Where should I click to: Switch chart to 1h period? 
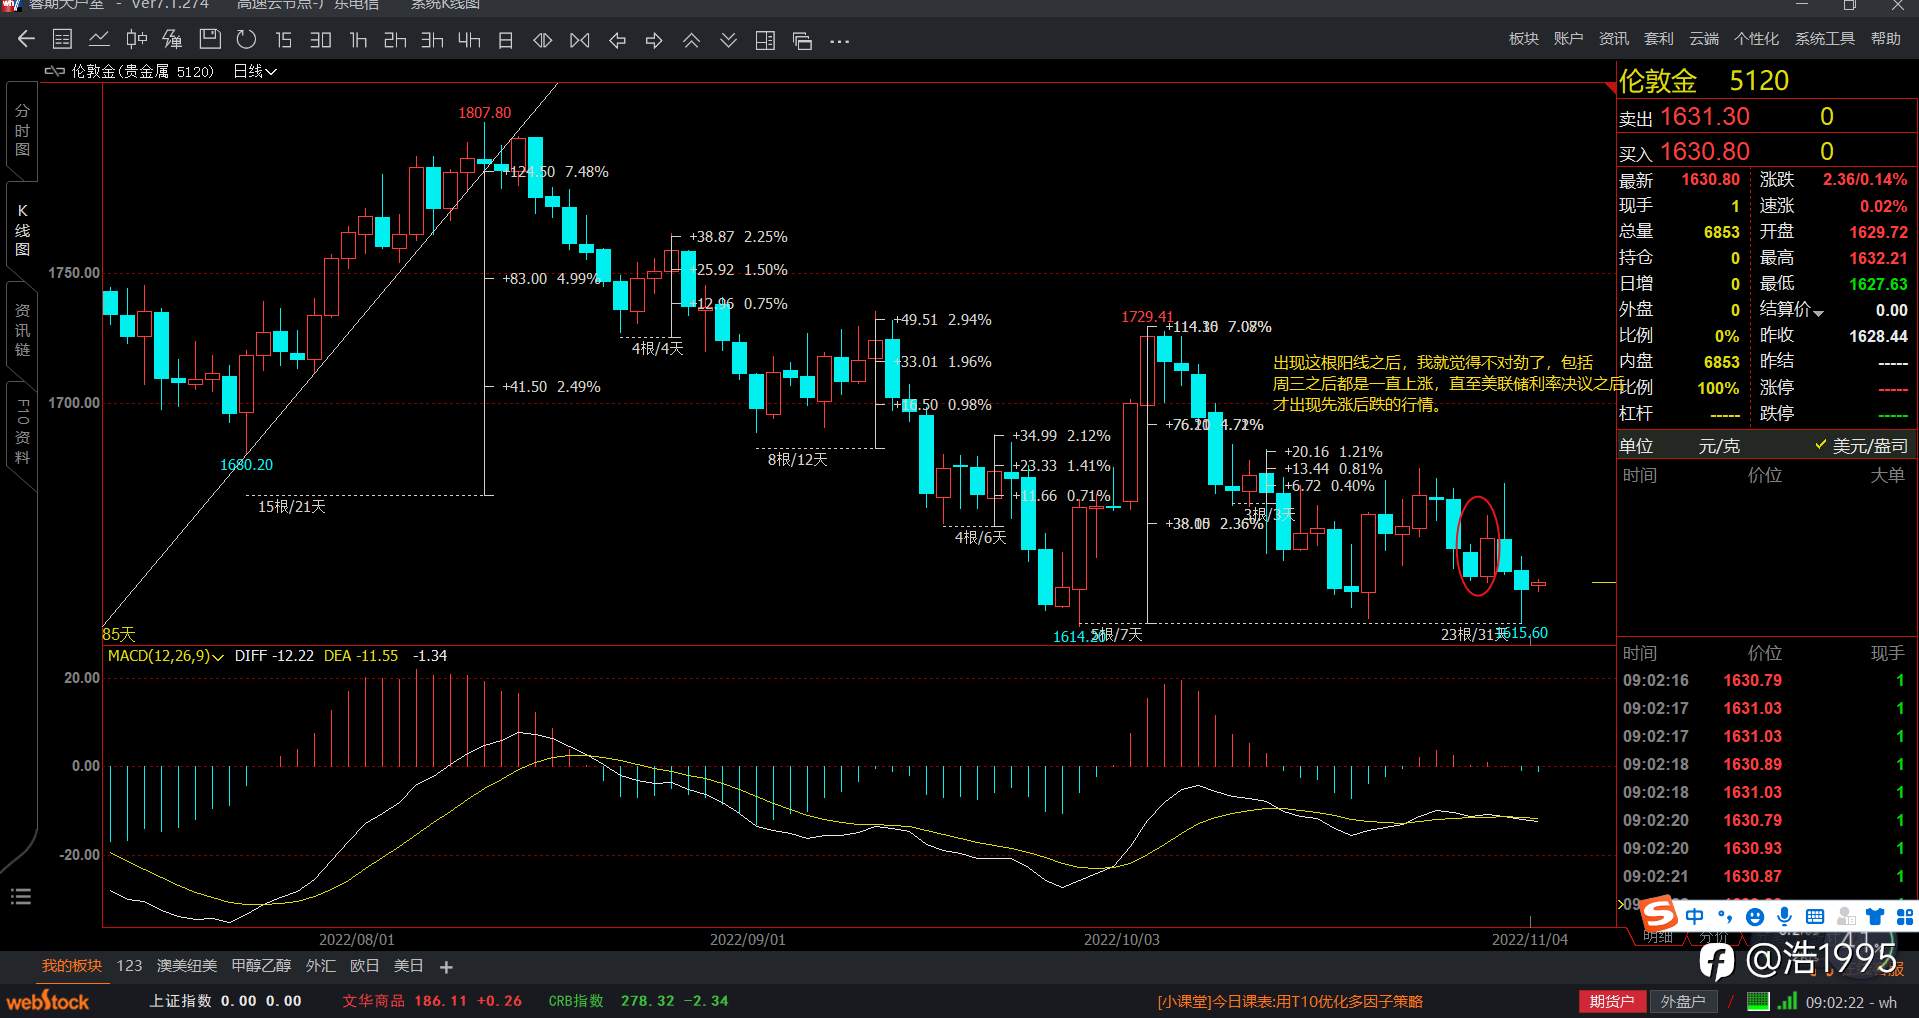(x=358, y=40)
